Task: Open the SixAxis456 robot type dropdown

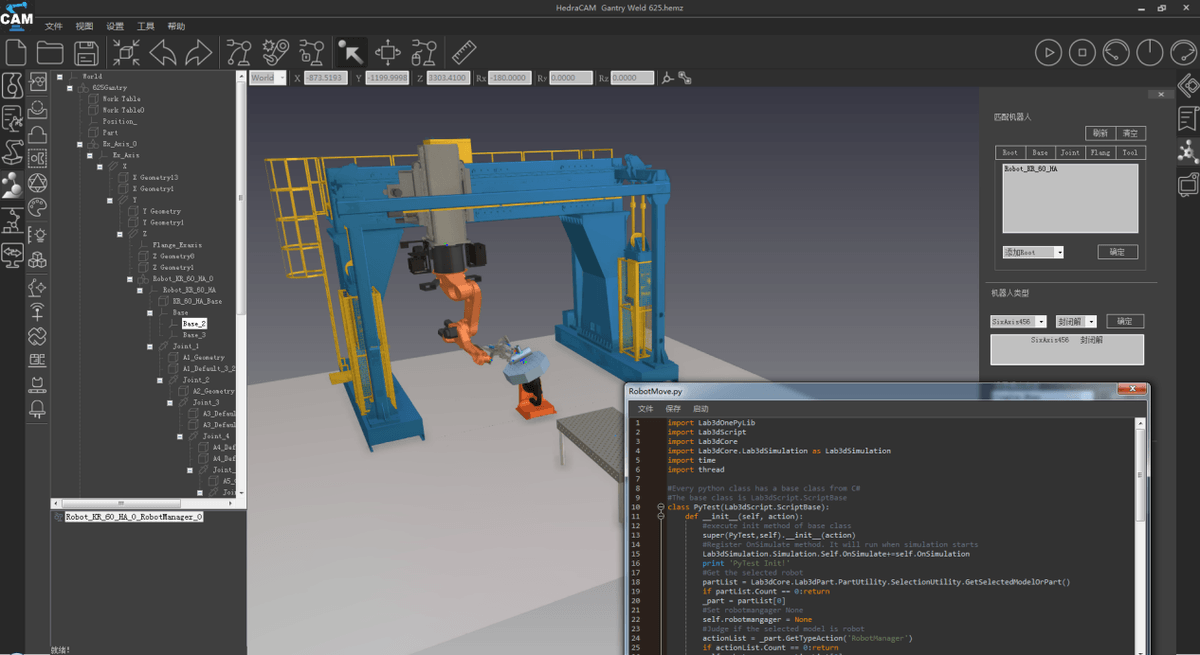Action: click(x=1019, y=322)
